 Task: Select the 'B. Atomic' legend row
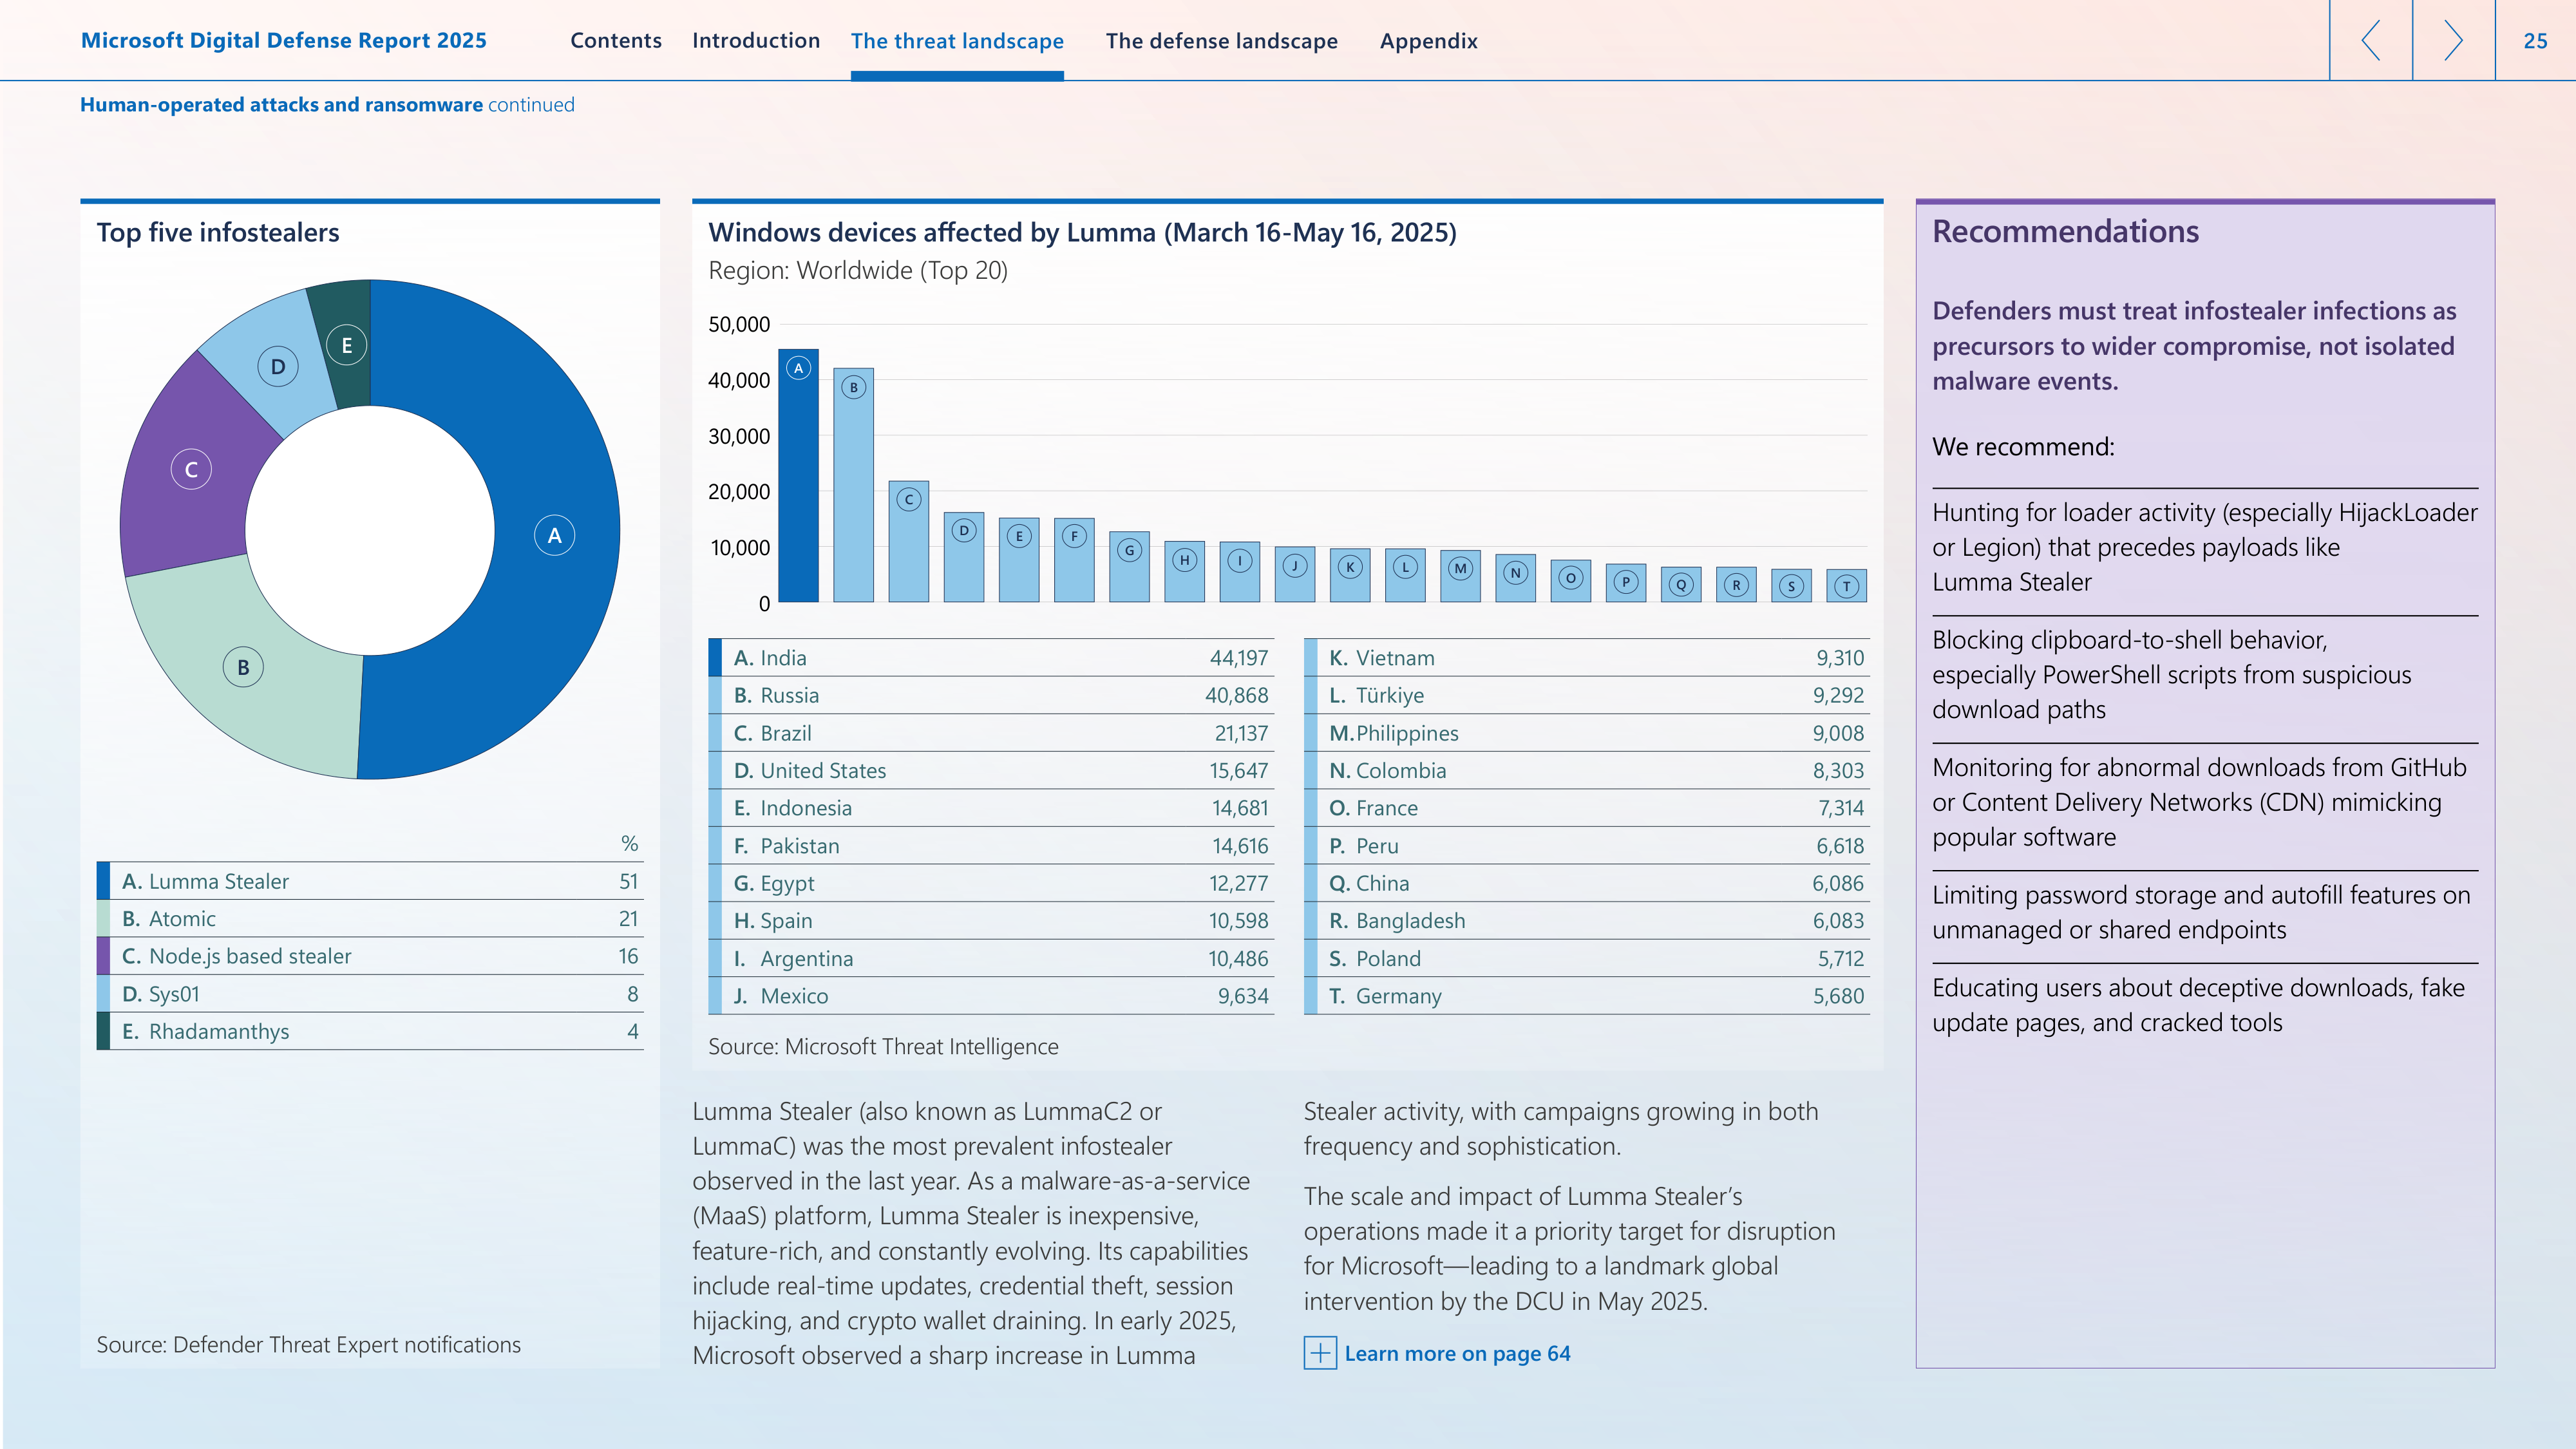click(370, 918)
